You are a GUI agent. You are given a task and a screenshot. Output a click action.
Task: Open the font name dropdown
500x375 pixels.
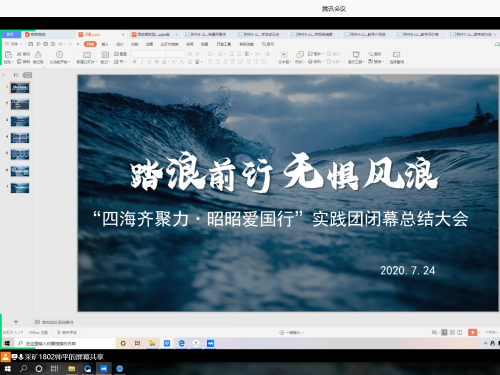(x=148, y=54)
